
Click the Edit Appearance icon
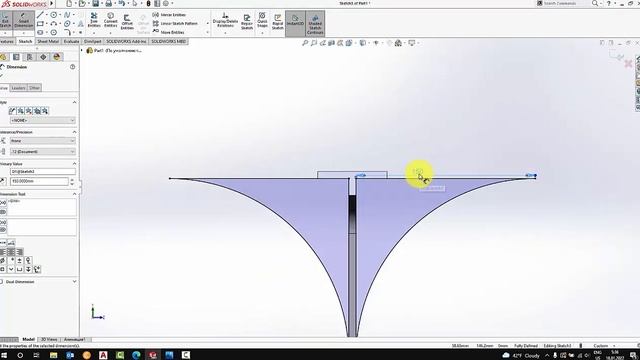[389, 43]
